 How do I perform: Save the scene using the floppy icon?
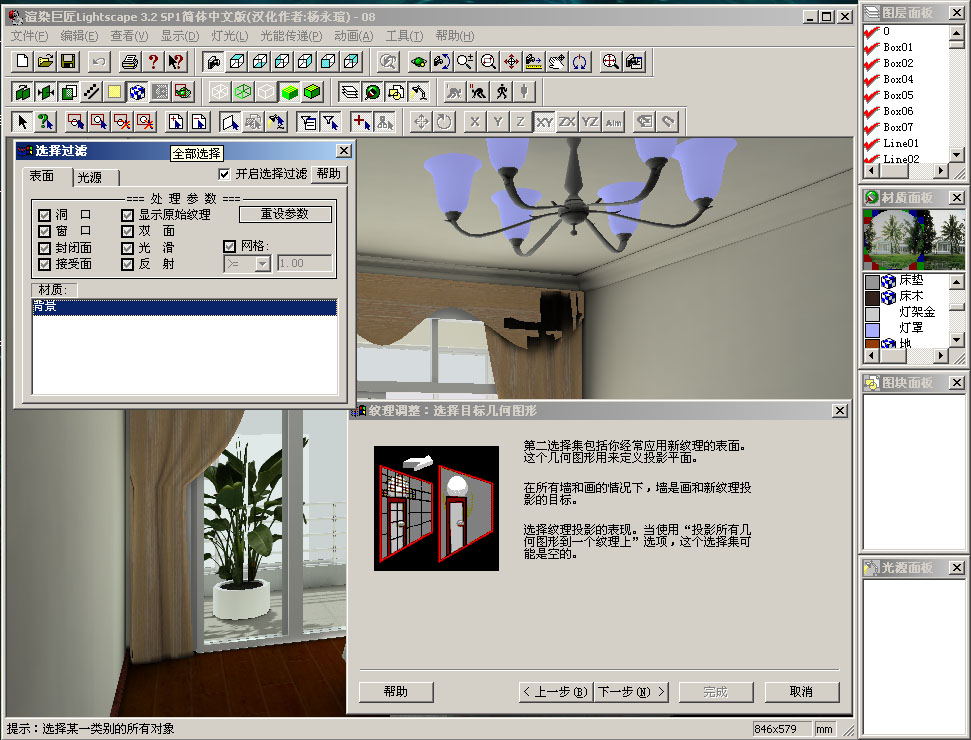(68, 61)
